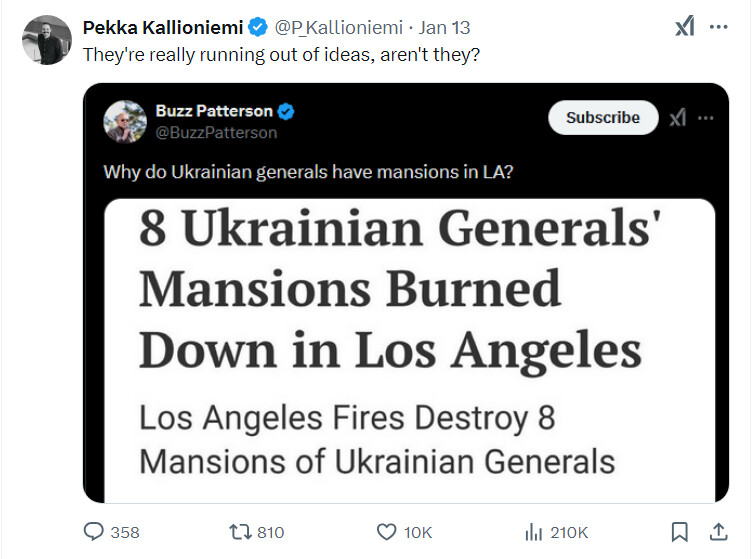Open Grok icon beside Pekka's tweet
The image size is (756, 559).
pyautogui.click(x=685, y=27)
